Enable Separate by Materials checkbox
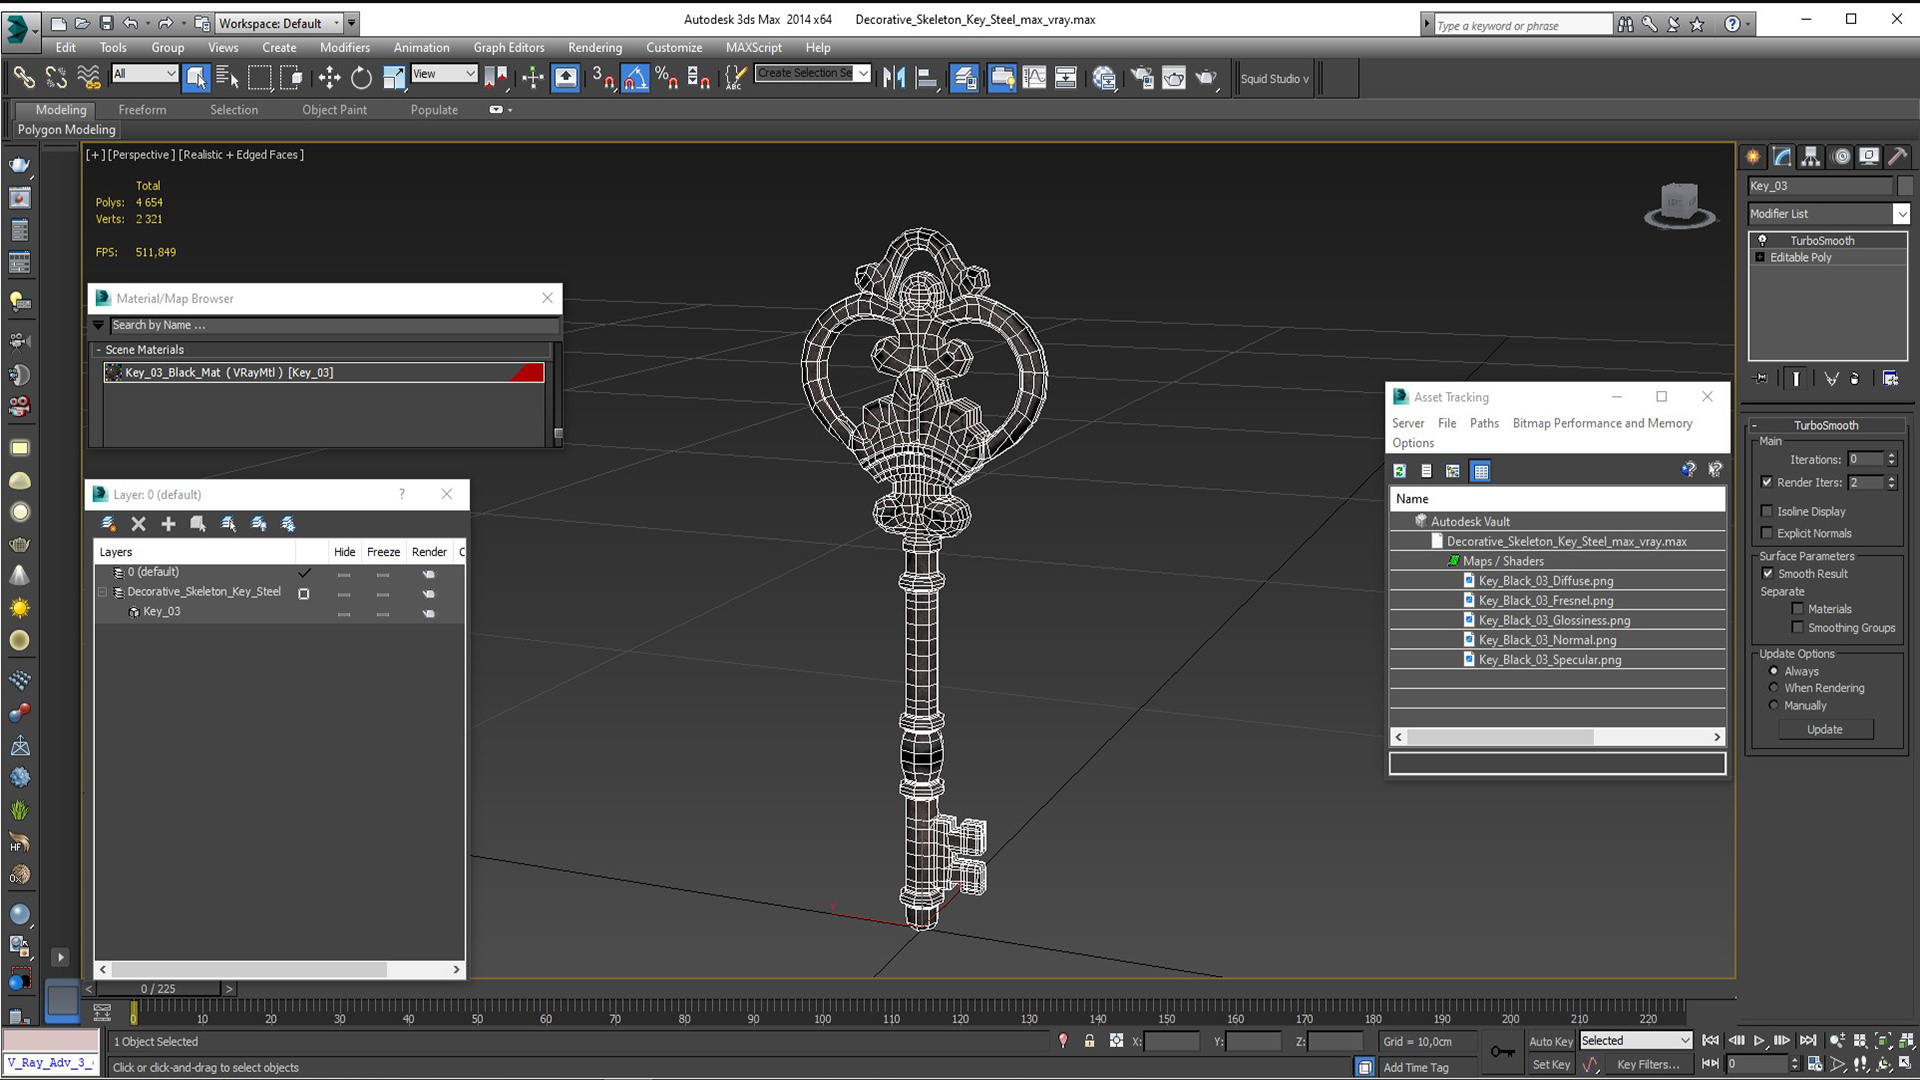Image resolution: width=1920 pixels, height=1080 pixels. pos(1798,608)
